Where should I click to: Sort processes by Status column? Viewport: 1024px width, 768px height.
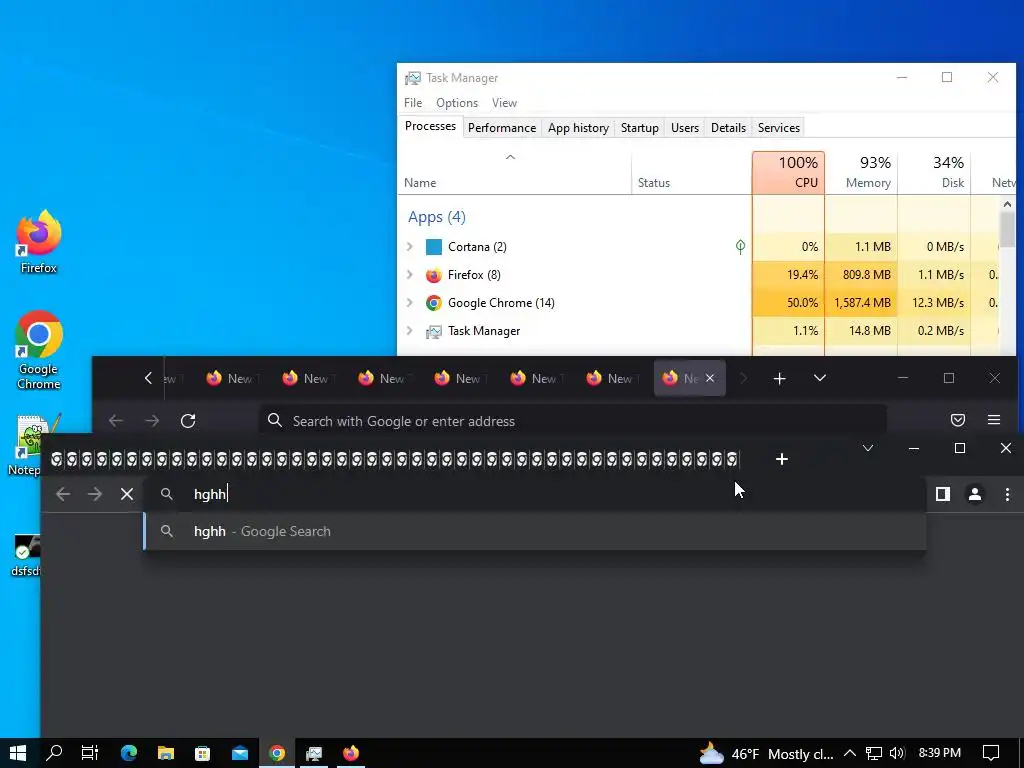coord(692,172)
